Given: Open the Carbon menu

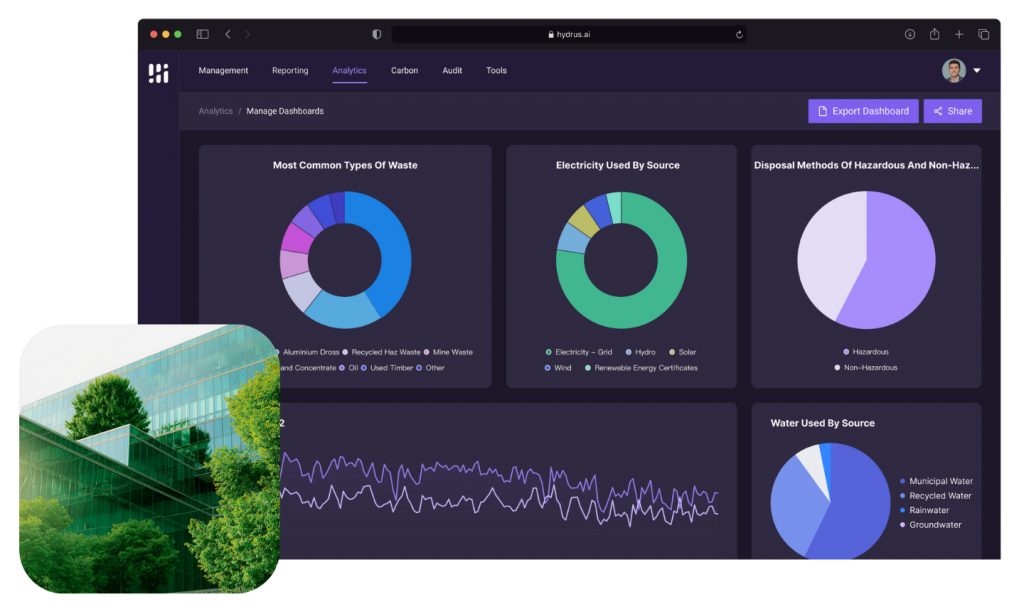Looking at the screenshot, I should (x=404, y=71).
